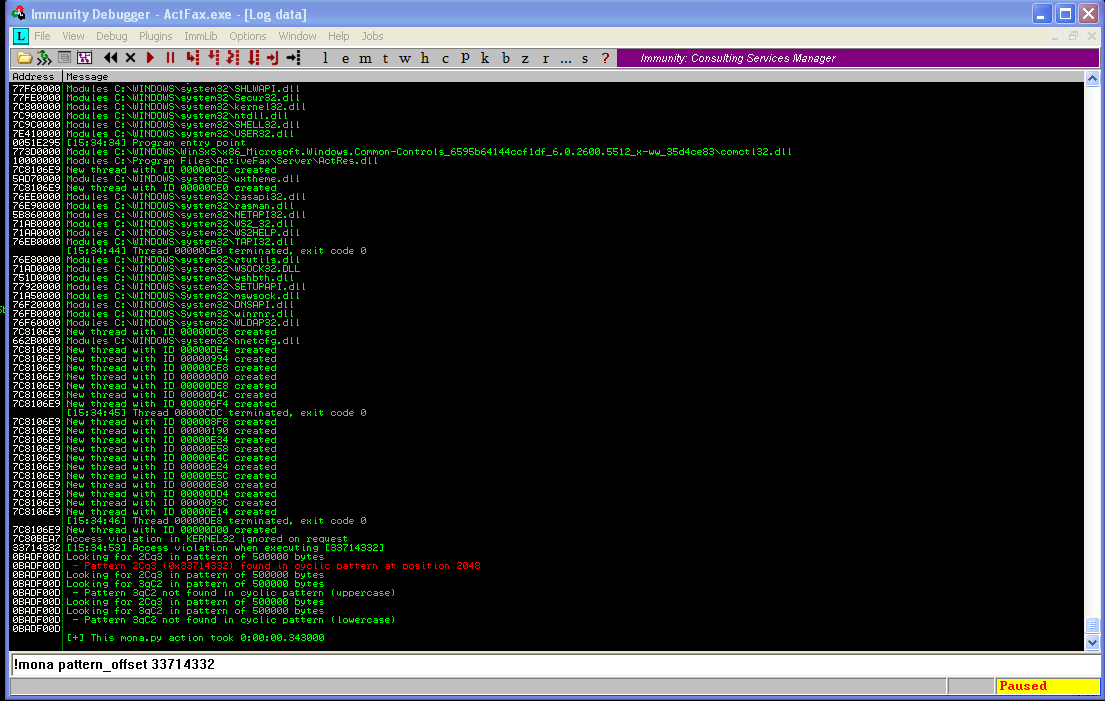
Task: Open the Help menu
Action: 338,36
